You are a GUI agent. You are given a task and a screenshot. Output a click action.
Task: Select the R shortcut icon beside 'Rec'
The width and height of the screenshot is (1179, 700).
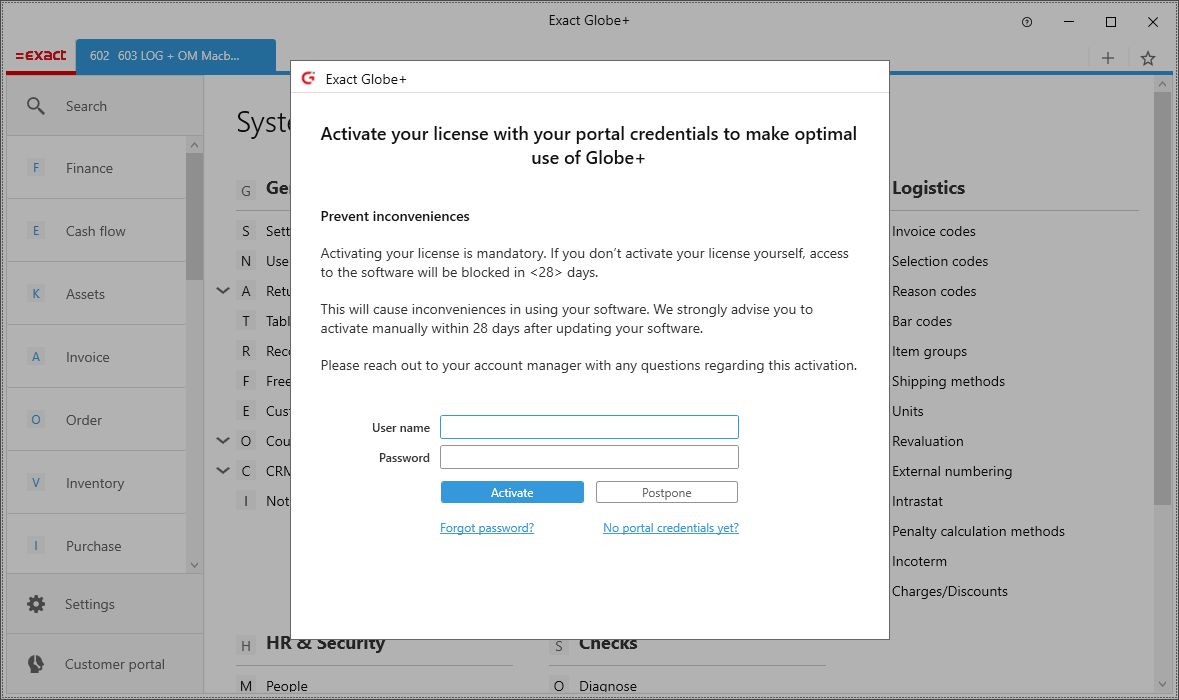246,351
